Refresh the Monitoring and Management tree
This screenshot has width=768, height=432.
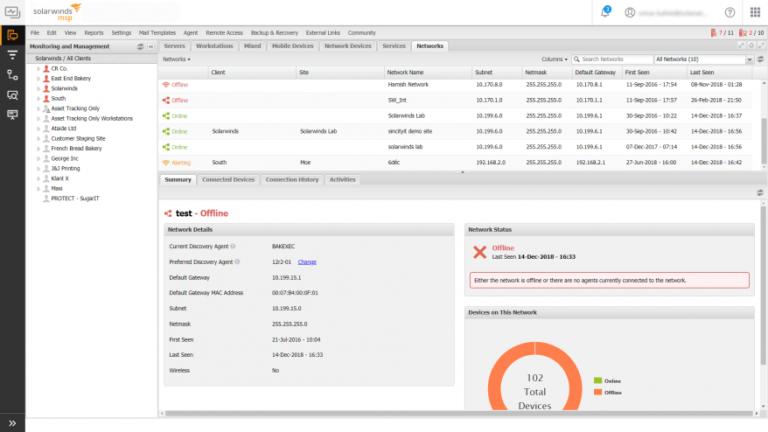tap(140, 47)
